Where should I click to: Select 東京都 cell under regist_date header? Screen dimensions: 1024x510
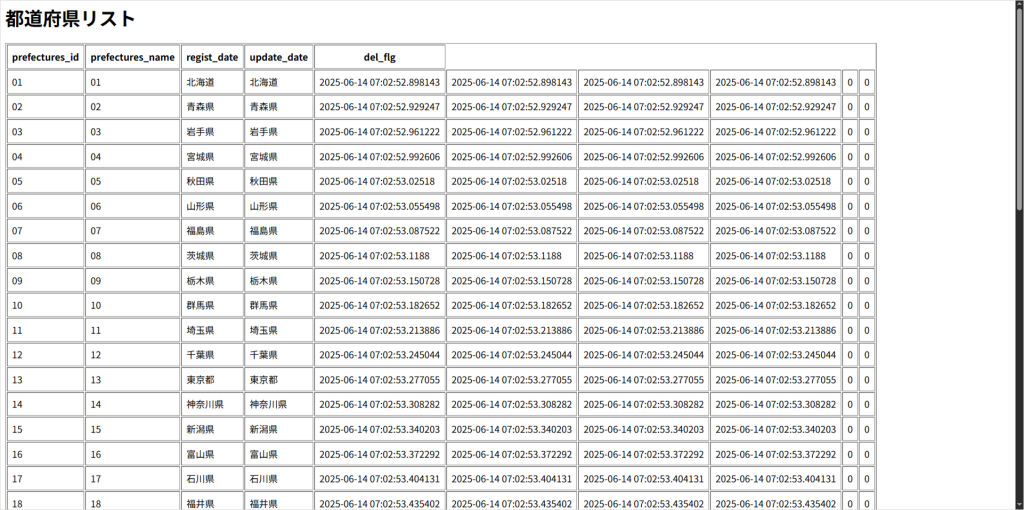click(x=212, y=380)
